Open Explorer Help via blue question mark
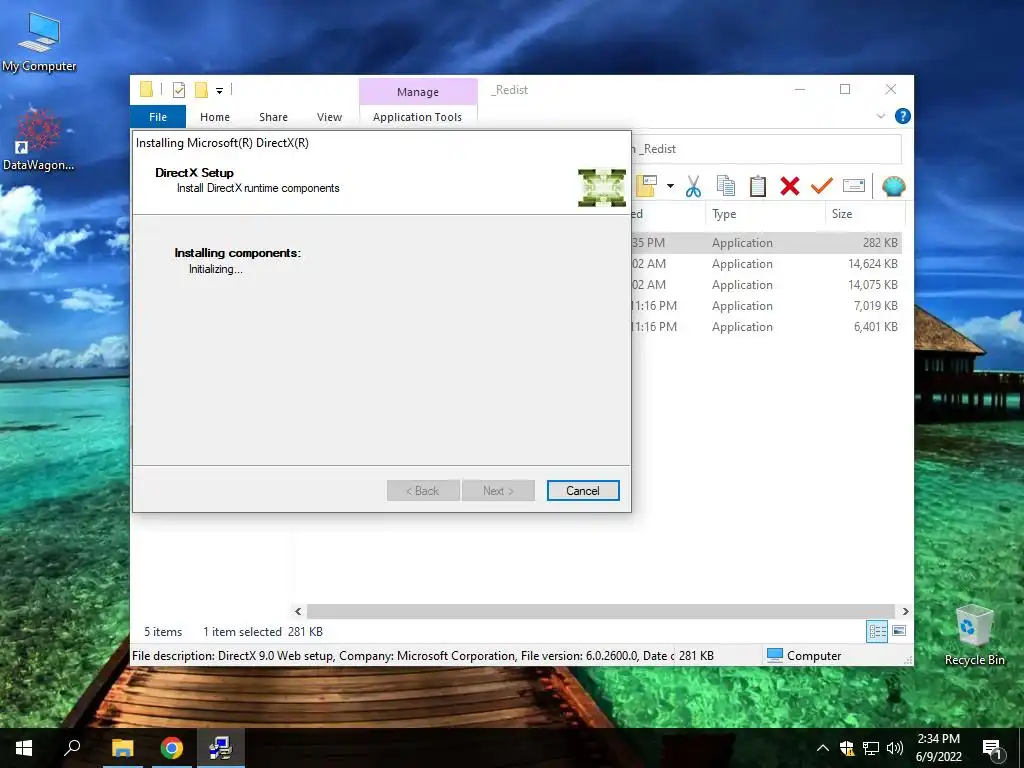This screenshot has width=1024, height=768. 903,116
